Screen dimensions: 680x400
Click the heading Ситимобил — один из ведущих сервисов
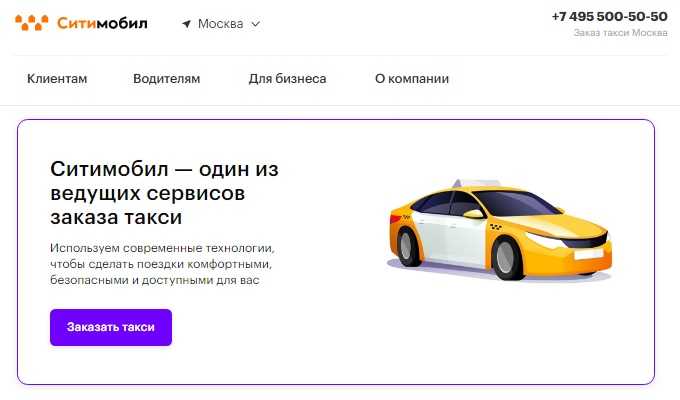[164, 193]
